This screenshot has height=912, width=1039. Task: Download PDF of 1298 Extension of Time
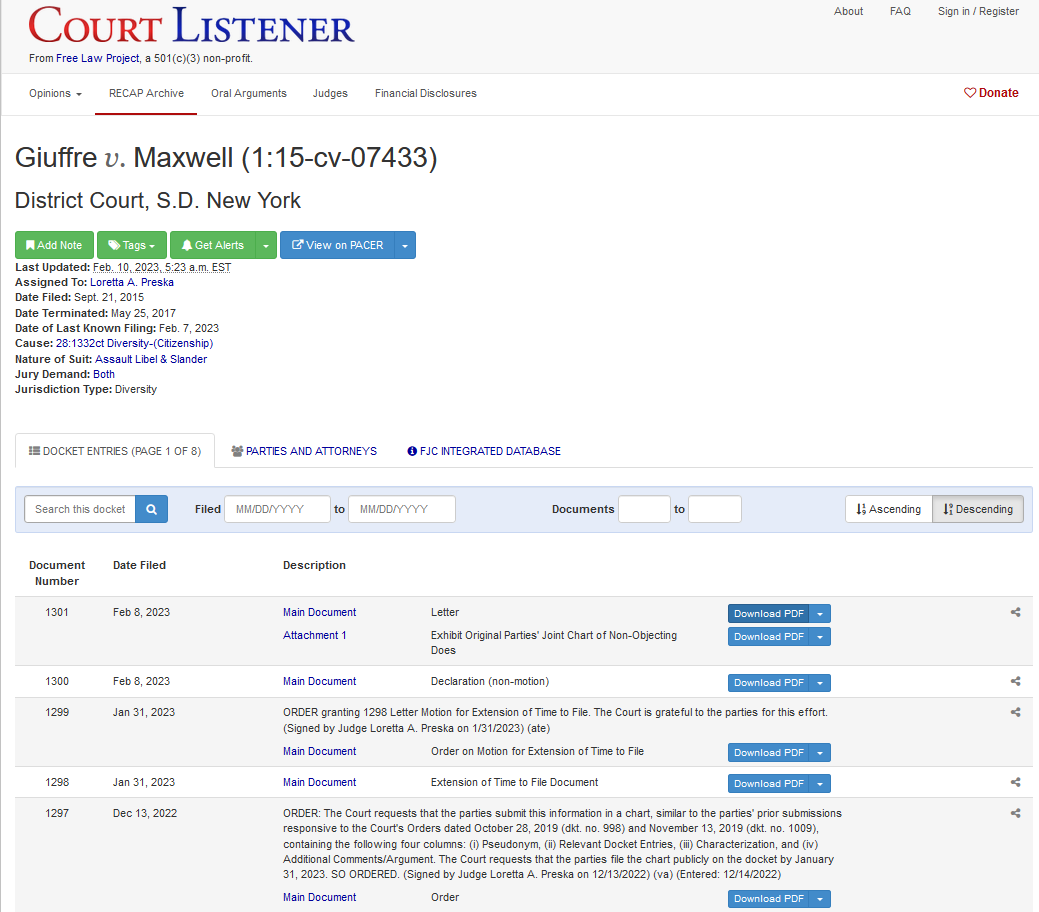point(769,783)
